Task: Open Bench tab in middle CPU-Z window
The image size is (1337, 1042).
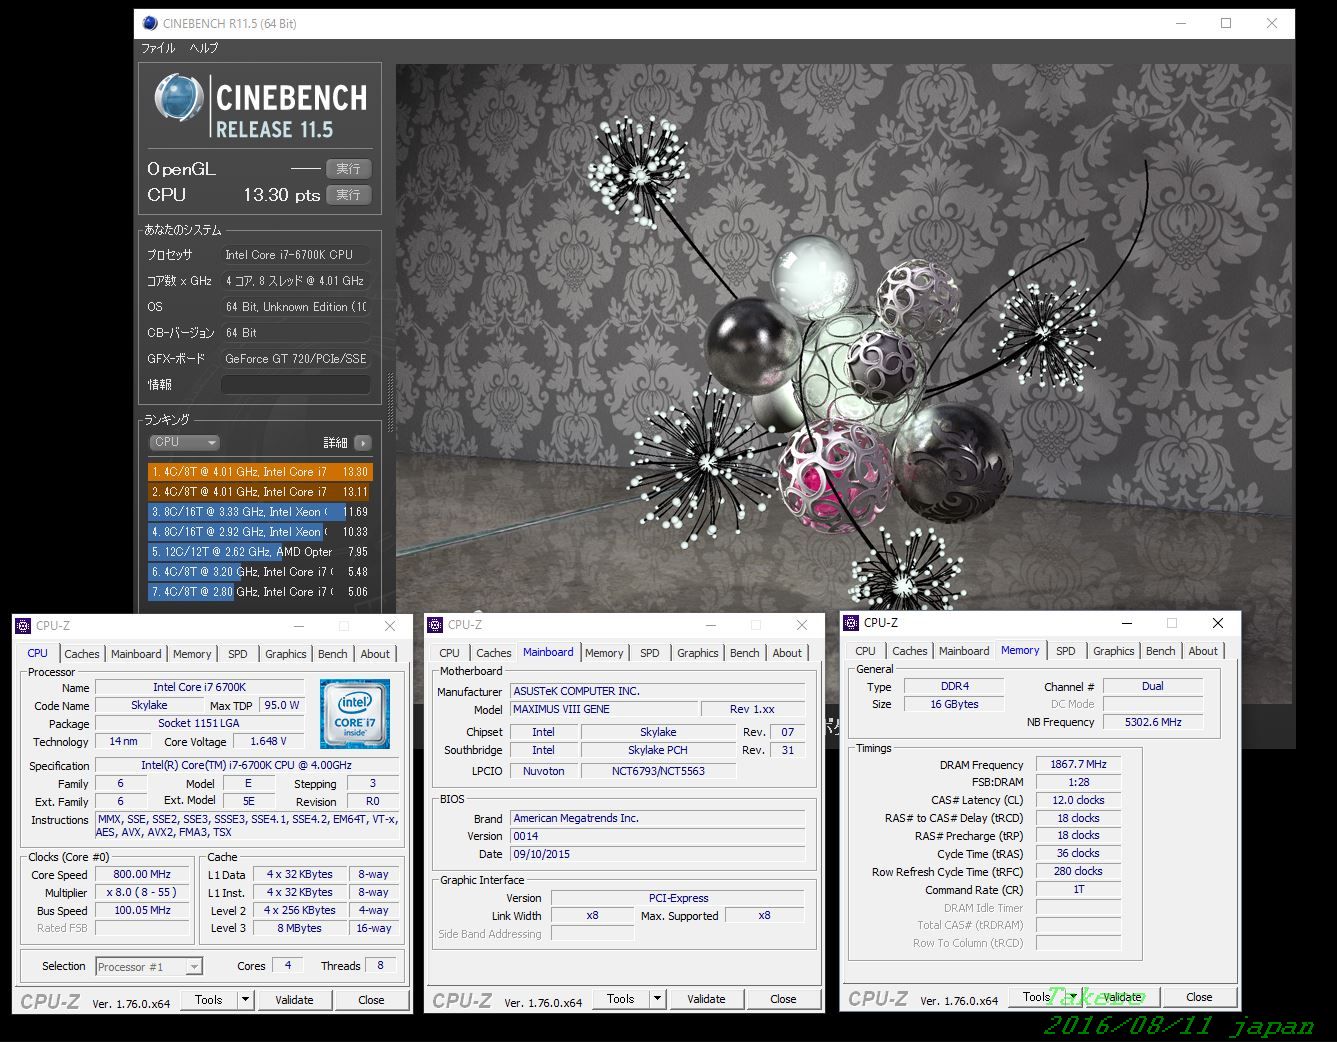Action: 745,653
